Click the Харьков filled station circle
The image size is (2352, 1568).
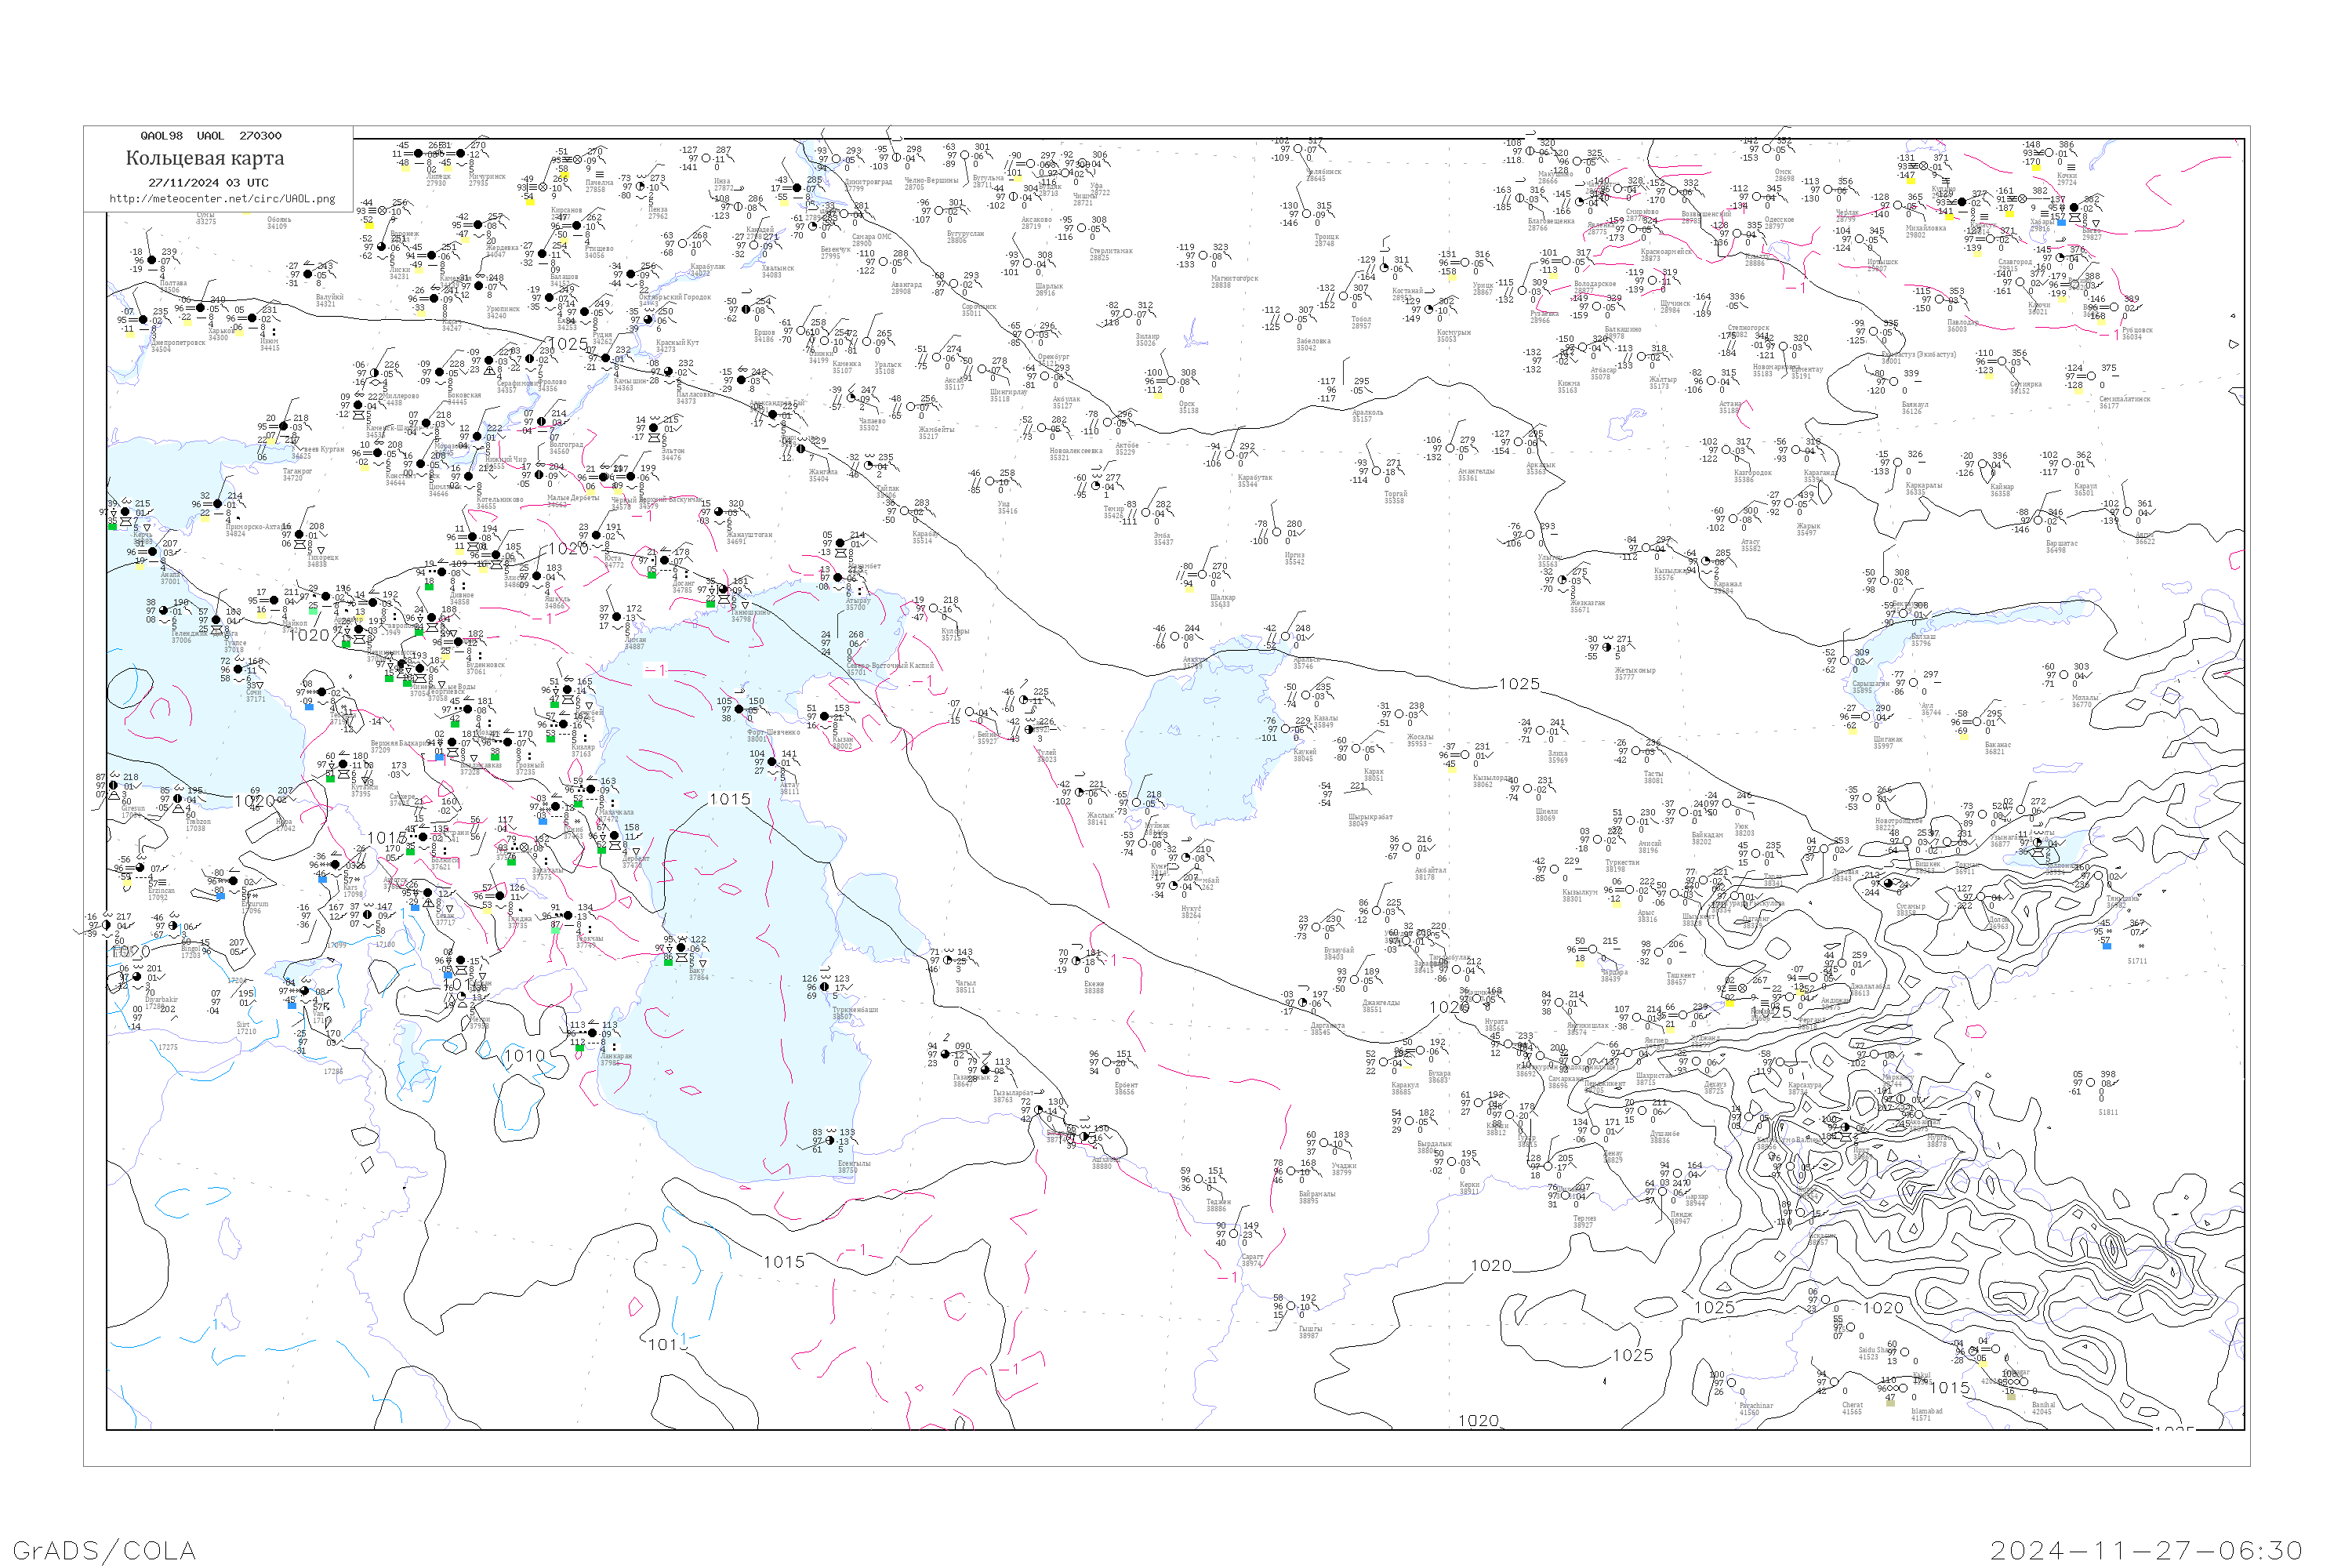[x=201, y=308]
